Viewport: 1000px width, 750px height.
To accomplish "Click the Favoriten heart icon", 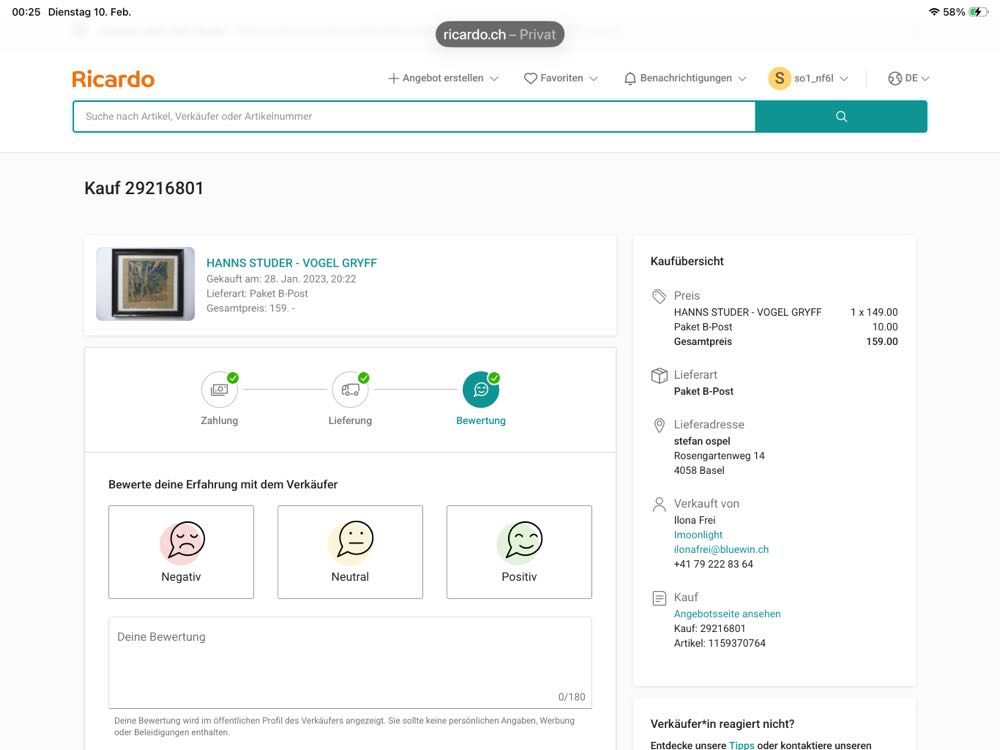I will 531,78.
